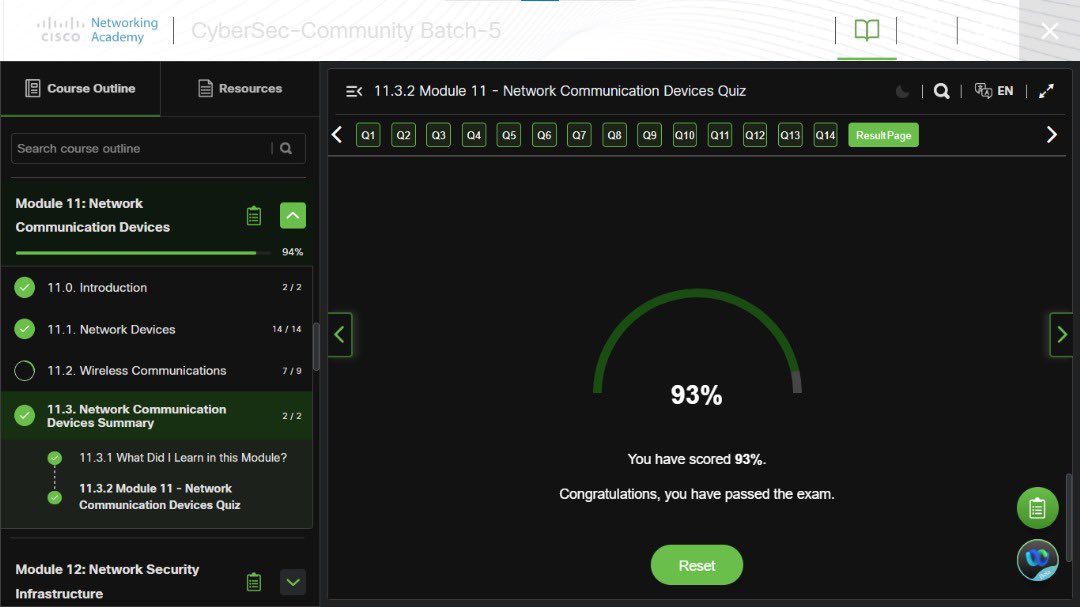Click the CyberSec-Community Batch-5 title
Image resolution: width=1080 pixels, height=607 pixels.
click(346, 30)
